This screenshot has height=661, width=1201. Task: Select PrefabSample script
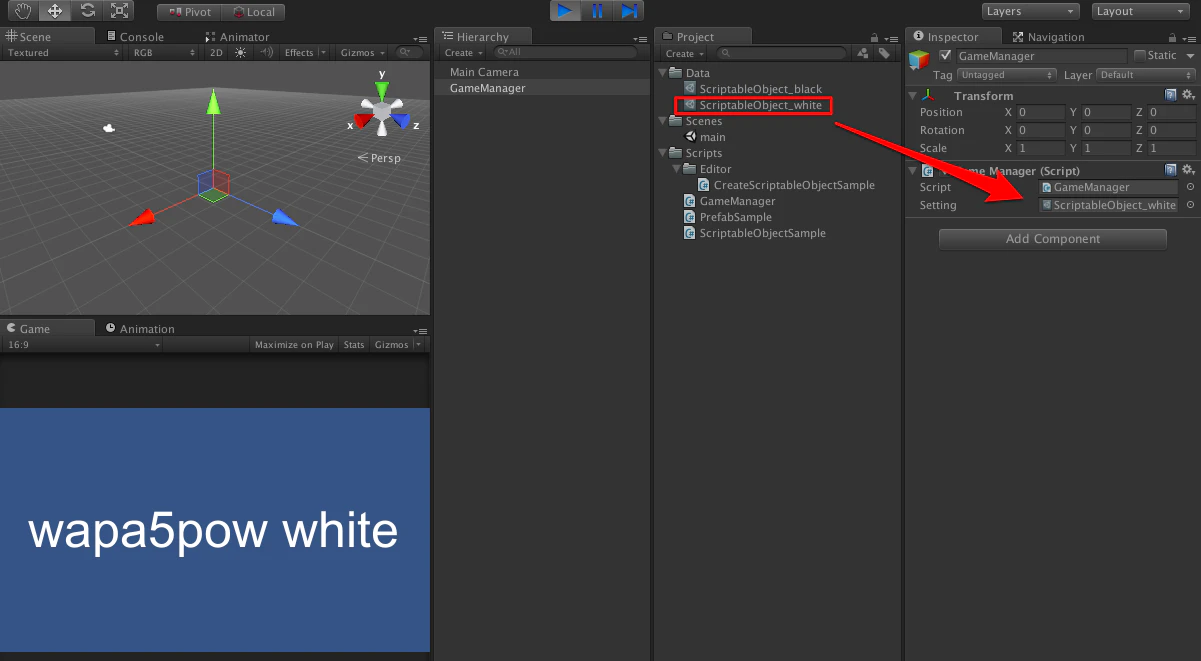coord(728,217)
